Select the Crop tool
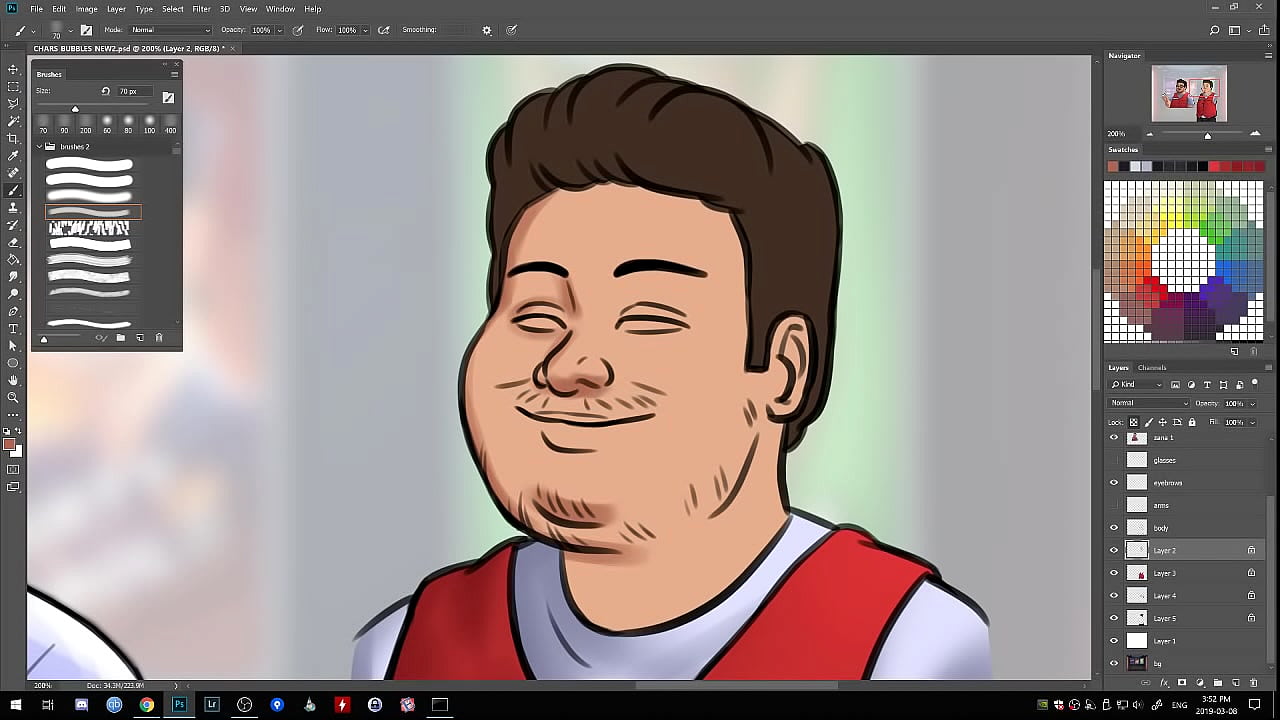 pos(13,138)
